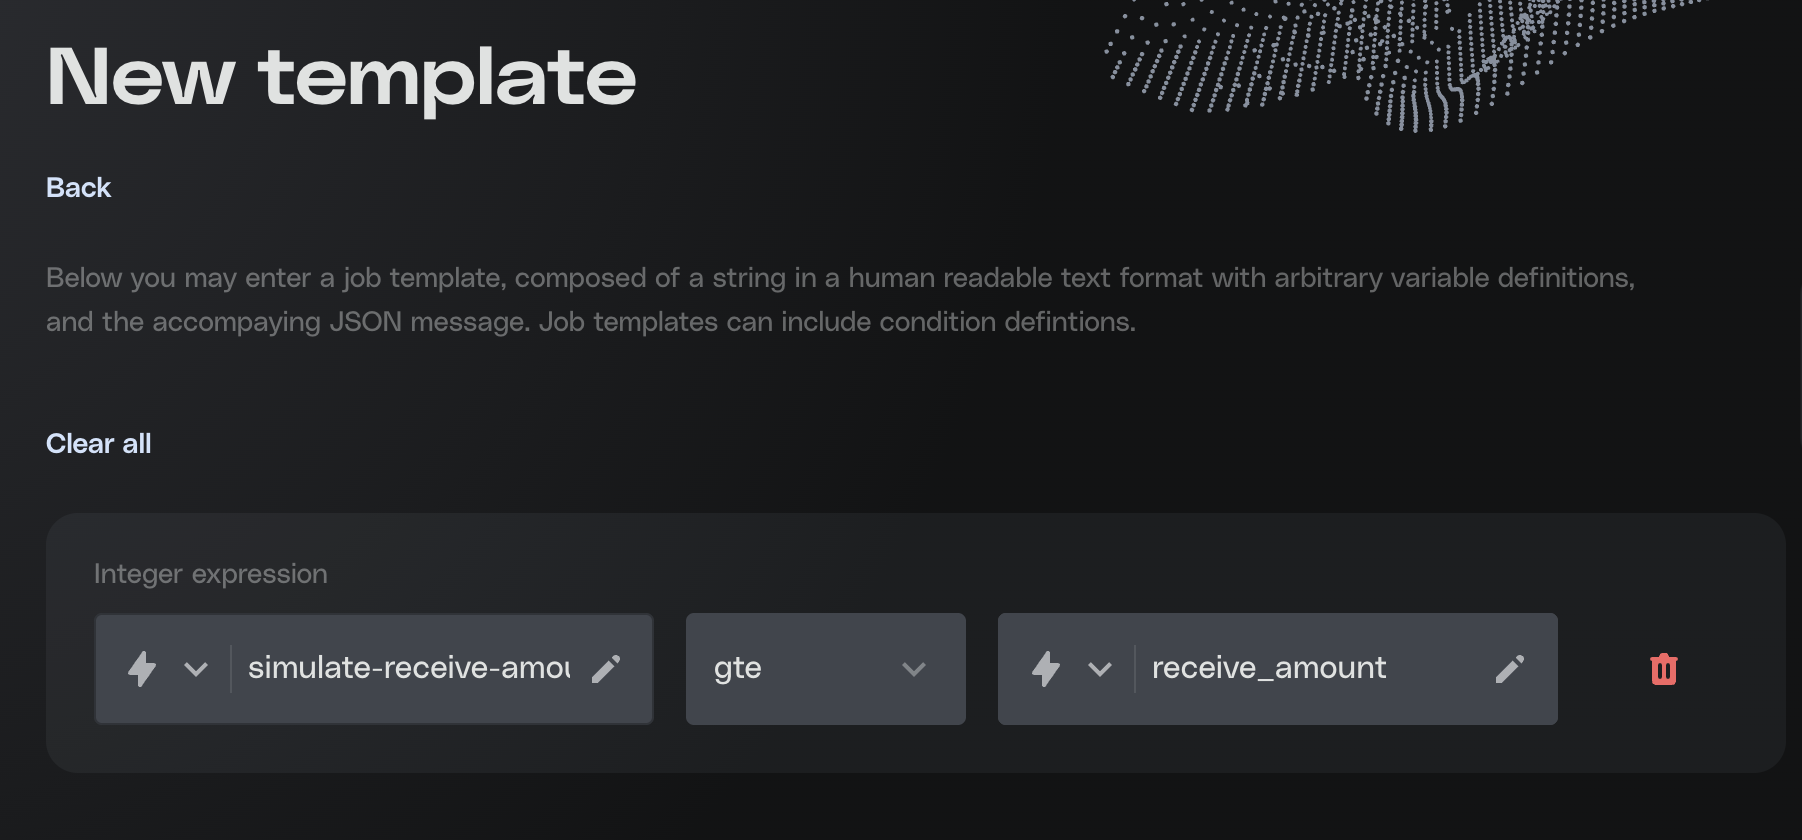Expand the chevron next to receive_amount
Screen dimensions: 1802x840
click(x=1100, y=669)
